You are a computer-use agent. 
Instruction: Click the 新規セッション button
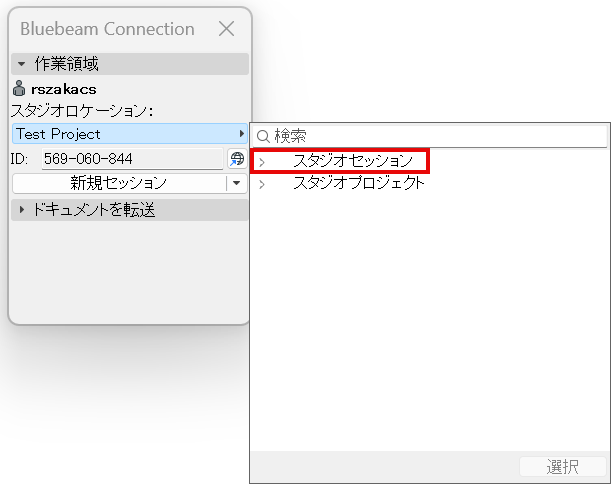[119, 183]
